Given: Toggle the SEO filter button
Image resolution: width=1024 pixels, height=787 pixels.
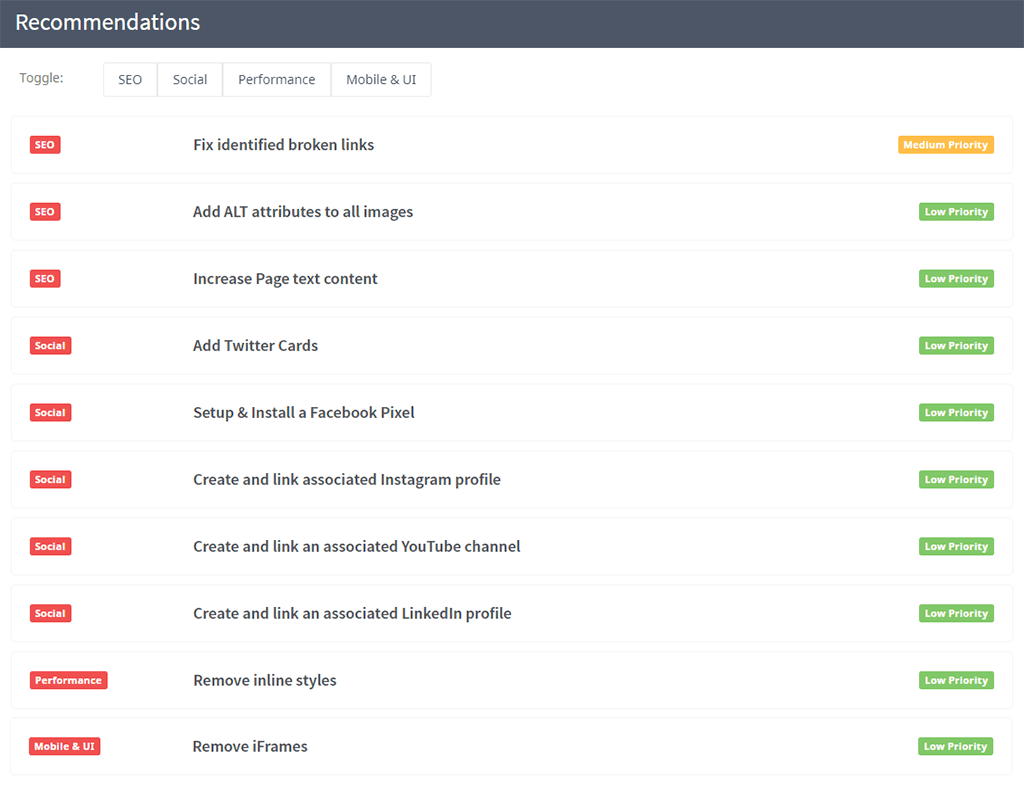Looking at the screenshot, I should [130, 80].
